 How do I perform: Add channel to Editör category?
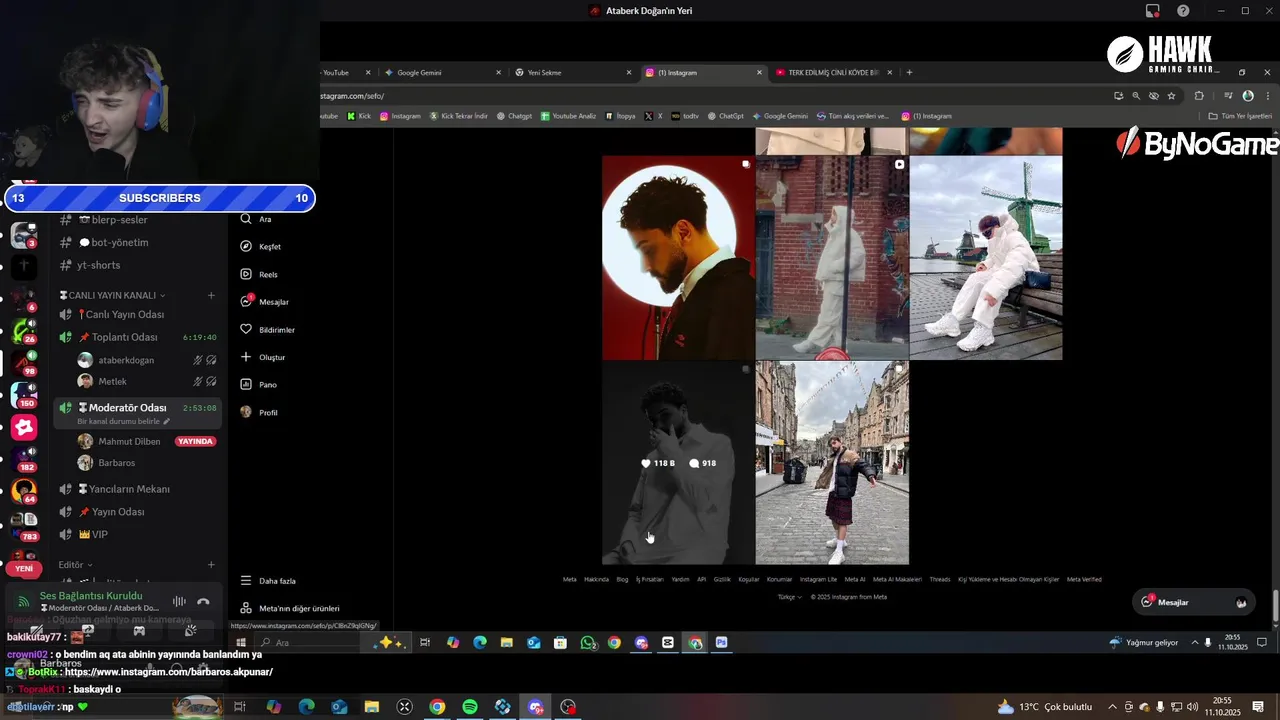pyautogui.click(x=211, y=565)
